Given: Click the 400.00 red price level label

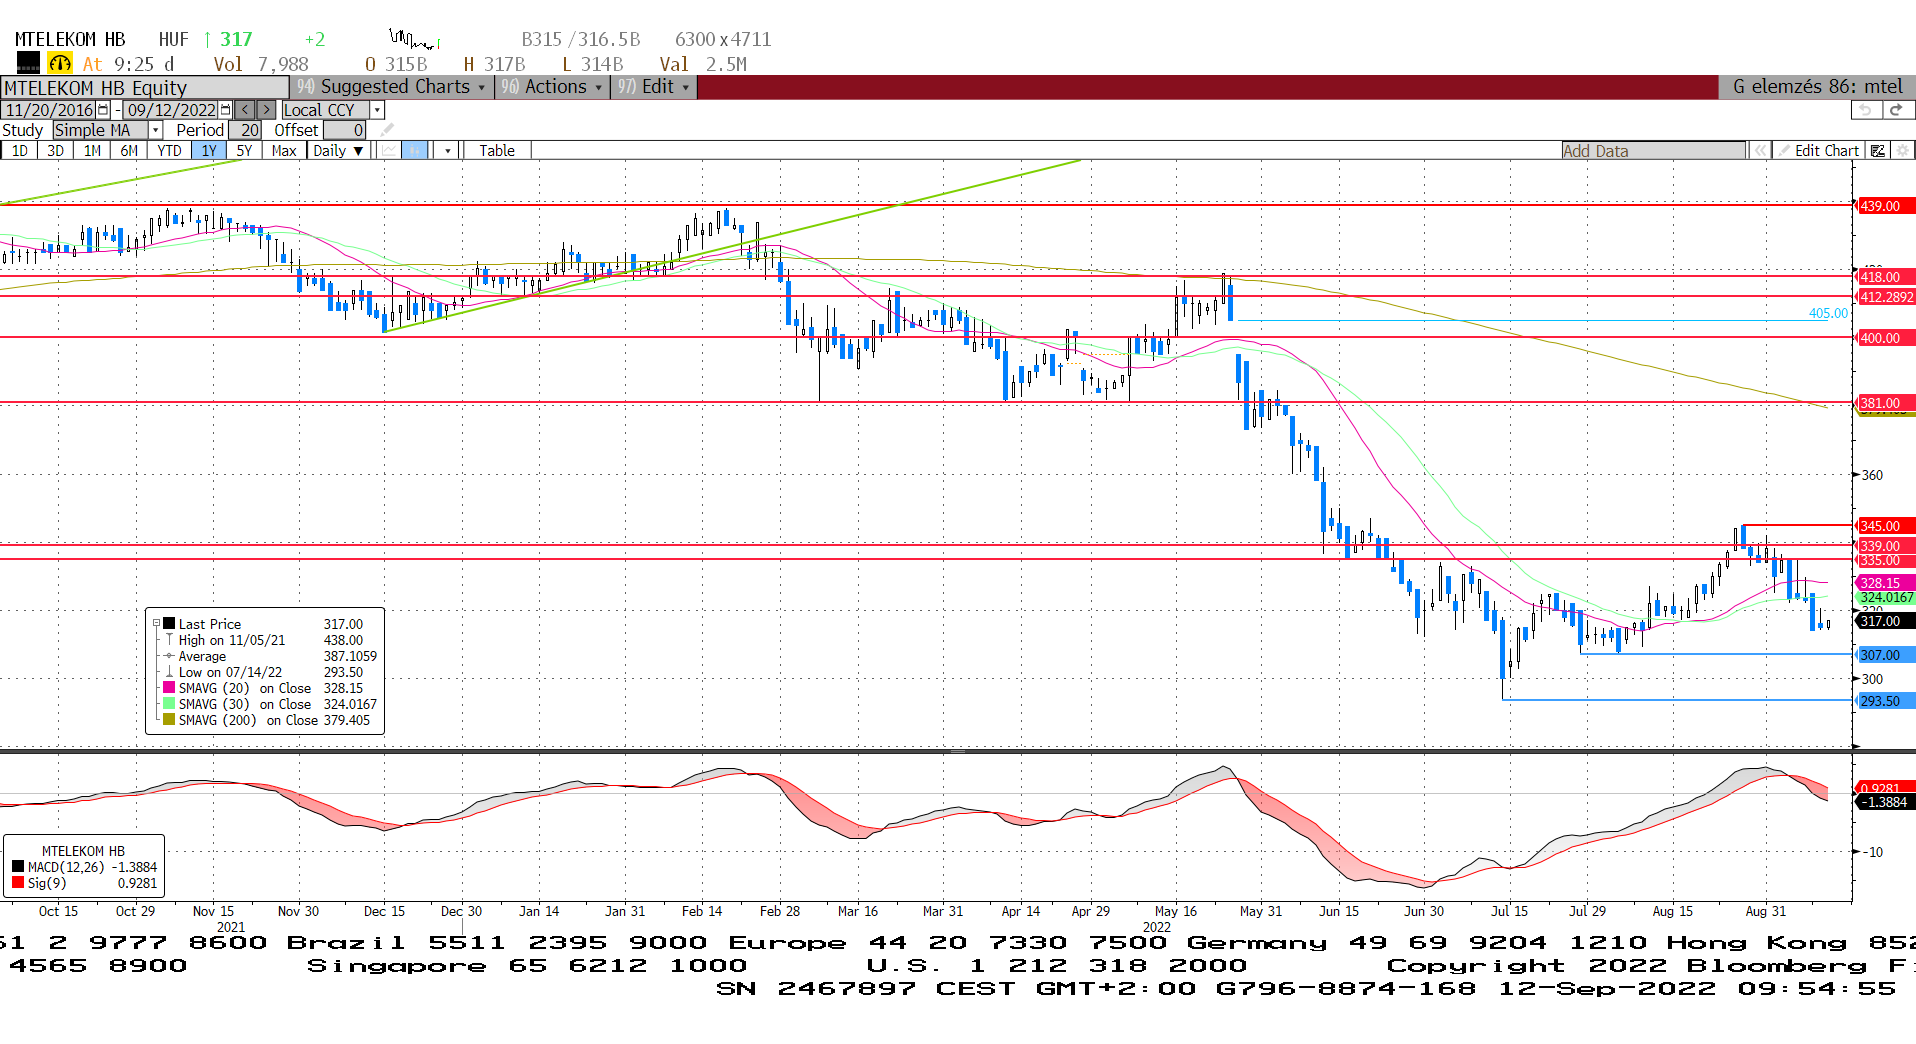Looking at the screenshot, I should (x=1885, y=338).
